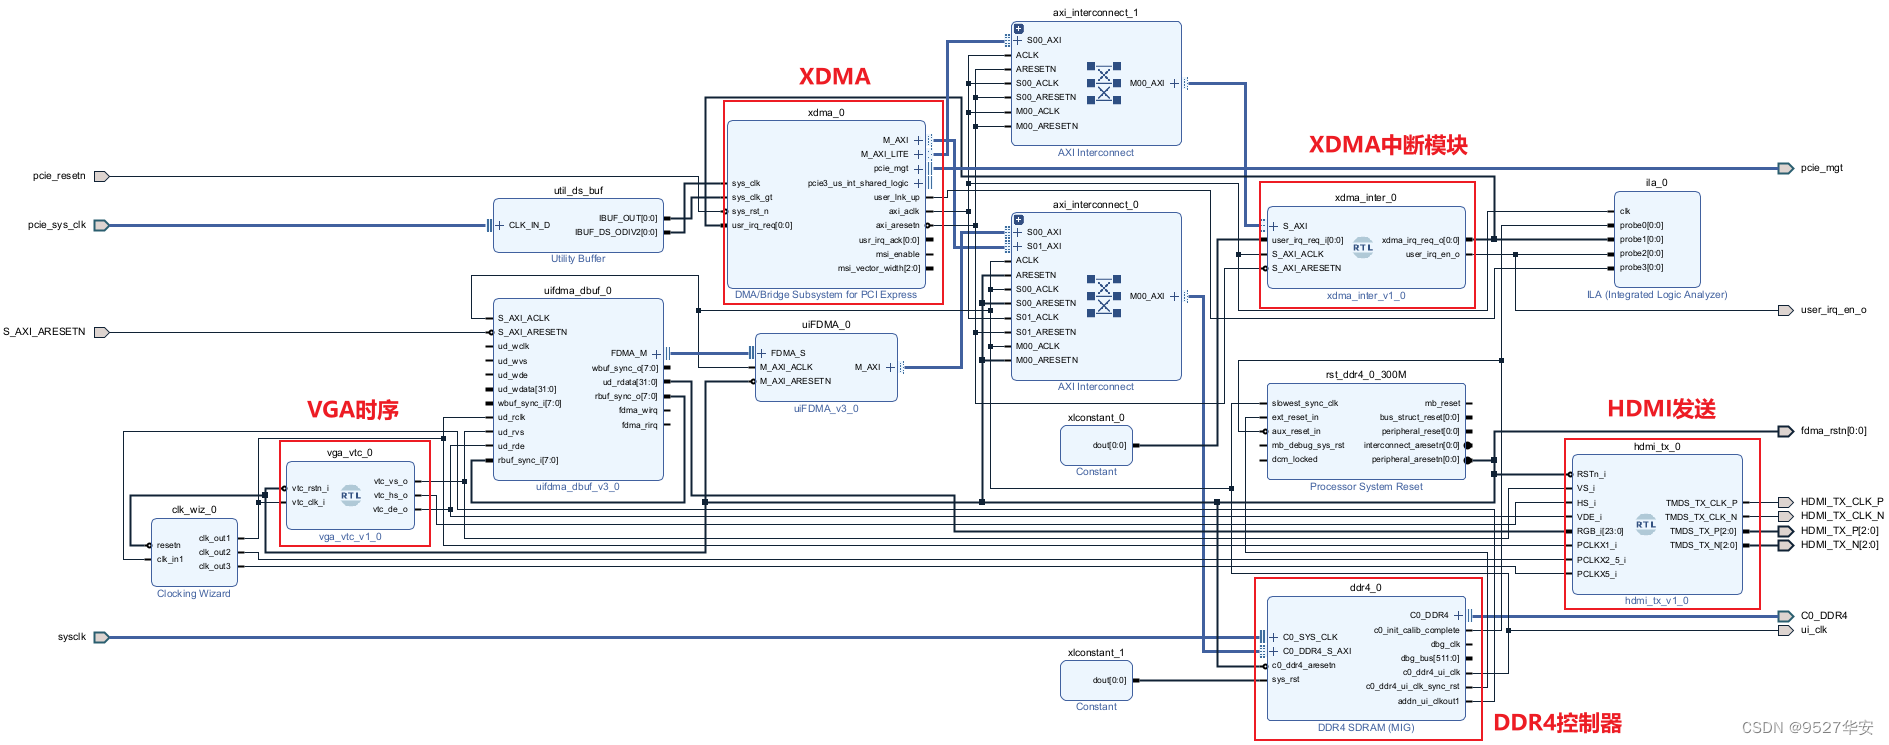Click the 'Processor System Reset' label
Viewport: 1889px width, 745px height.
pos(1366,487)
